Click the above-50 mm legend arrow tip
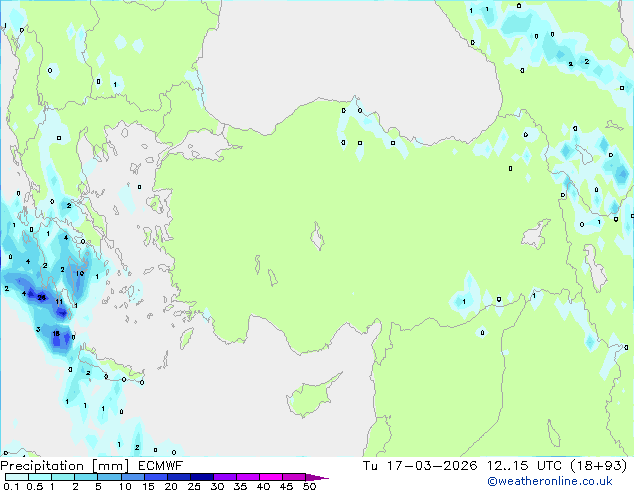 point(317,477)
